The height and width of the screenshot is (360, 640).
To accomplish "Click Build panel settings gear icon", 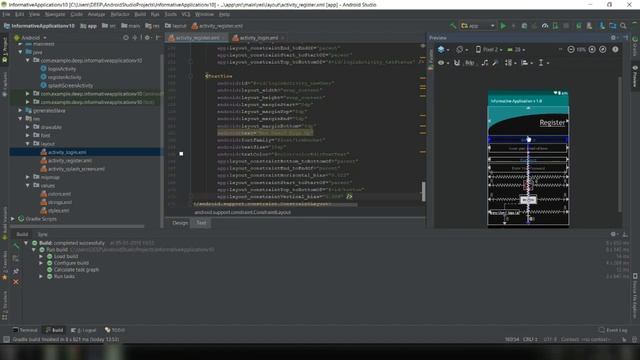I will [x=613, y=234].
